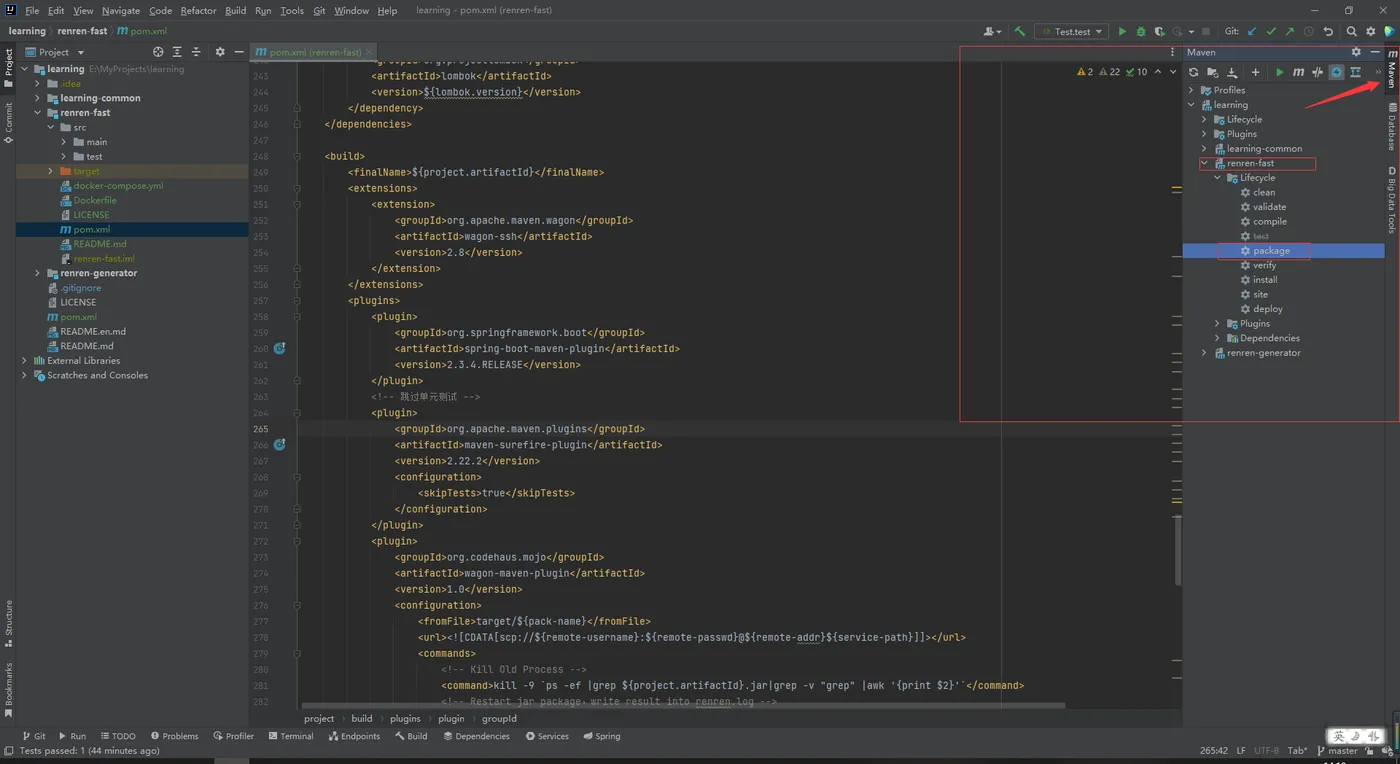Screen dimensions: 1400x764
Task: Click renren-fast in navigation bar
Action: pos(83,31)
